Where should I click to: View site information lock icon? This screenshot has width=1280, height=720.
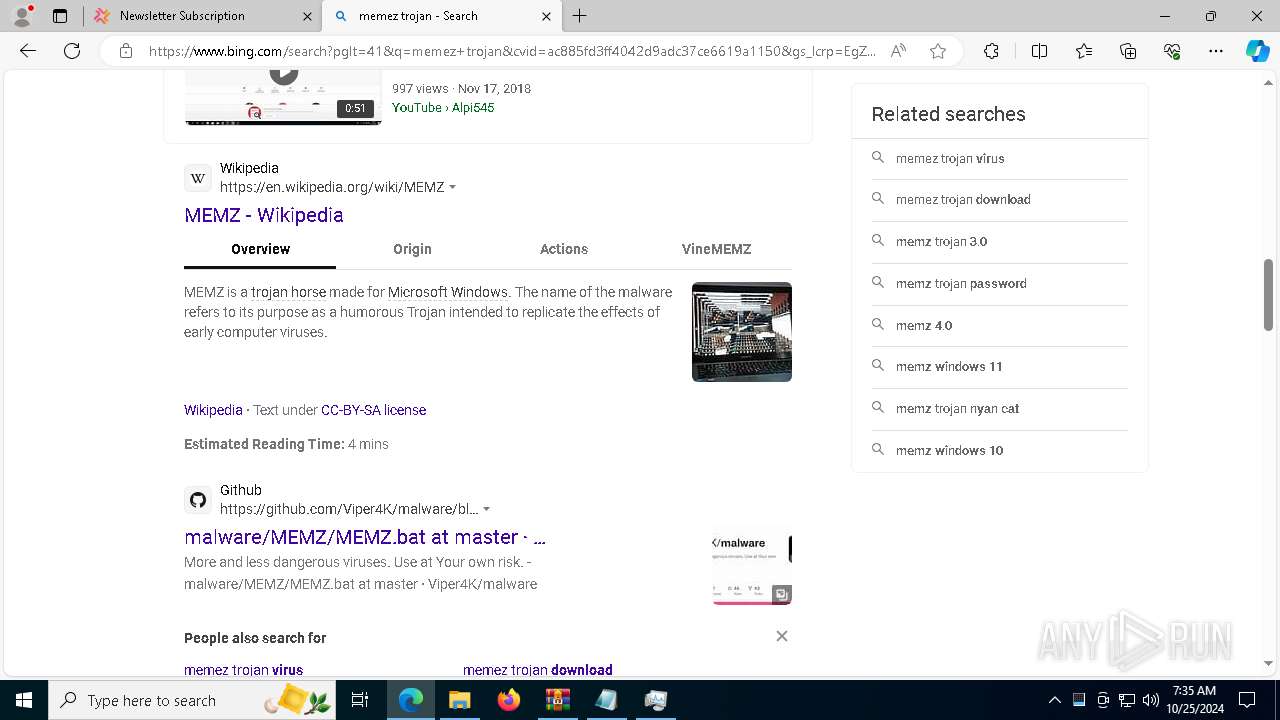[x=126, y=51]
